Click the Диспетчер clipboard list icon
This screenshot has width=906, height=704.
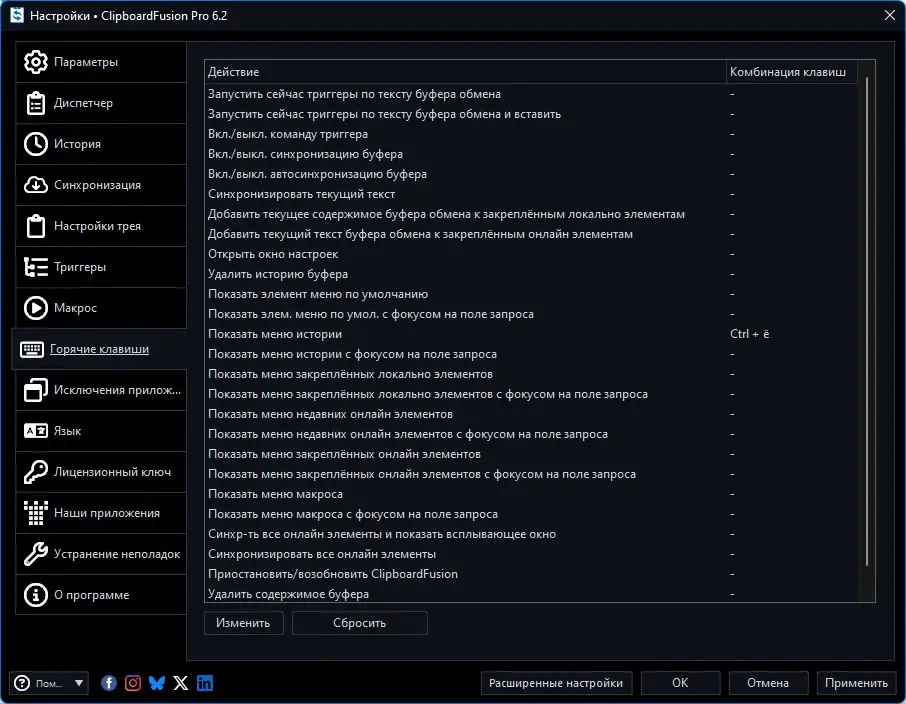tap(35, 103)
